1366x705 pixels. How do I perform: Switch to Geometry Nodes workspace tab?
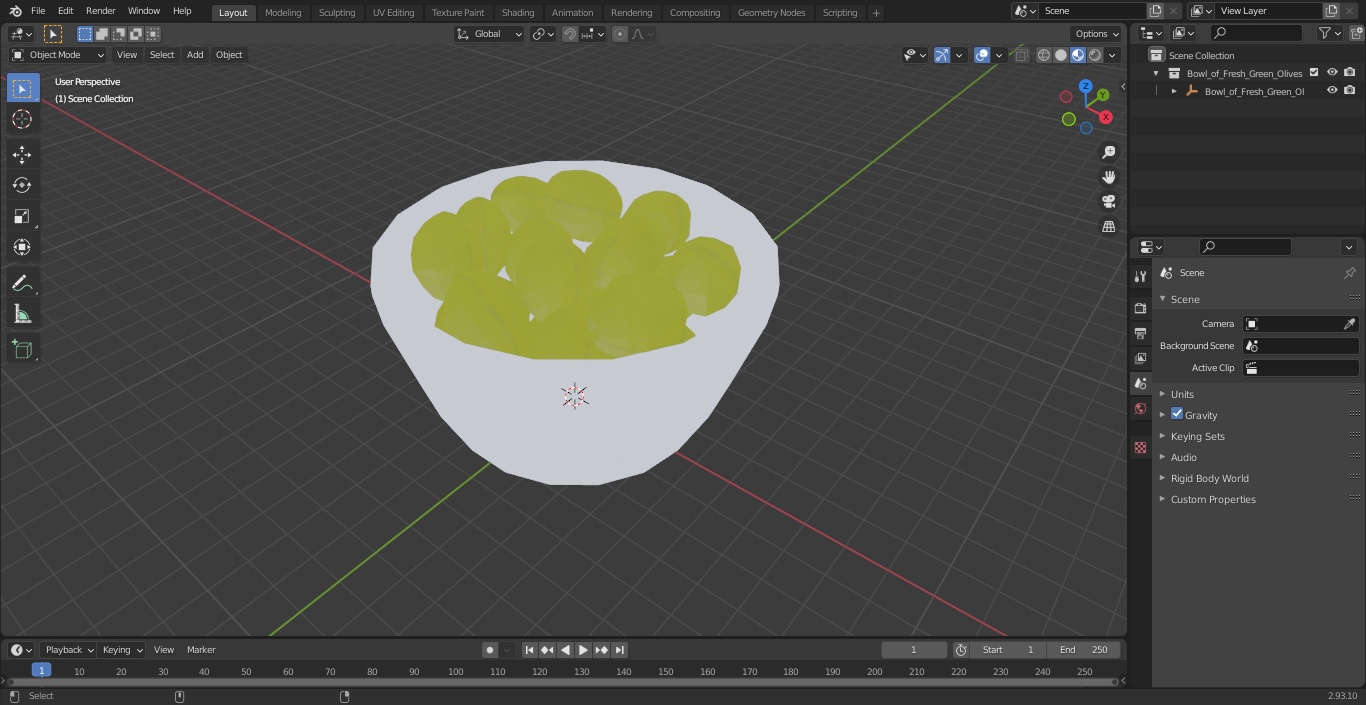point(771,13)
